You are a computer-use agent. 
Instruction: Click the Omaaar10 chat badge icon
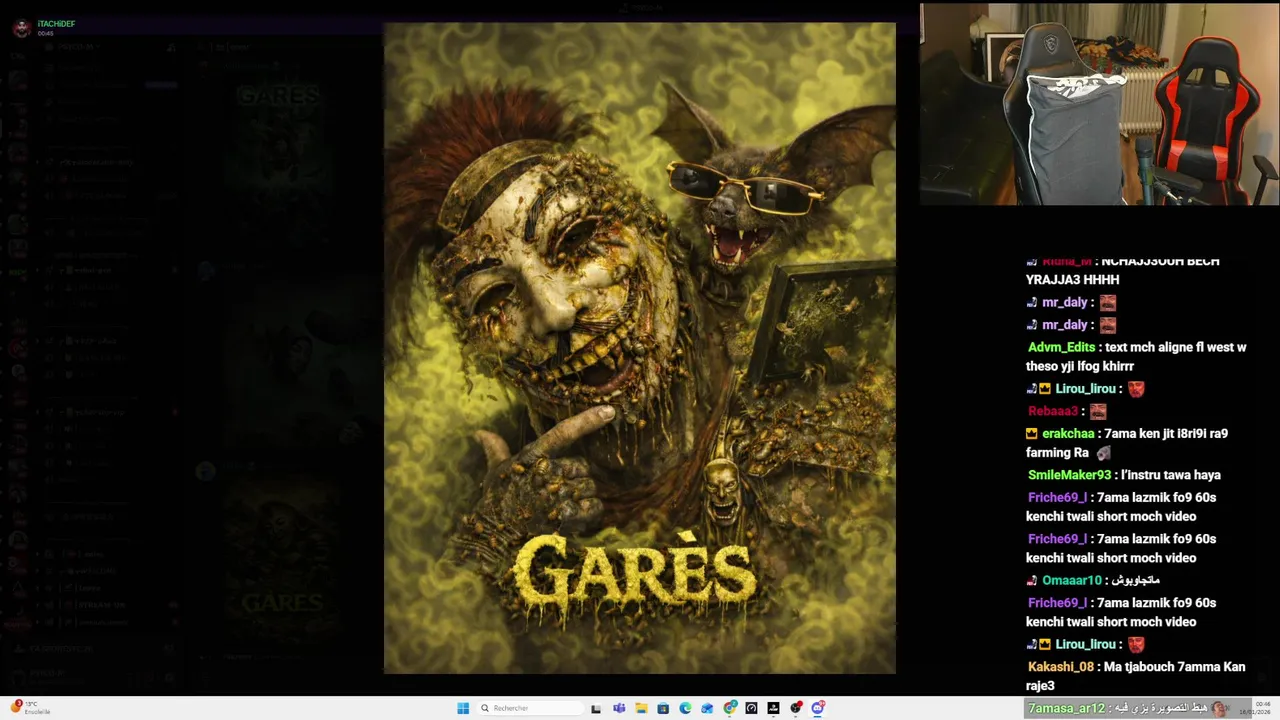tap(1032, 580)
